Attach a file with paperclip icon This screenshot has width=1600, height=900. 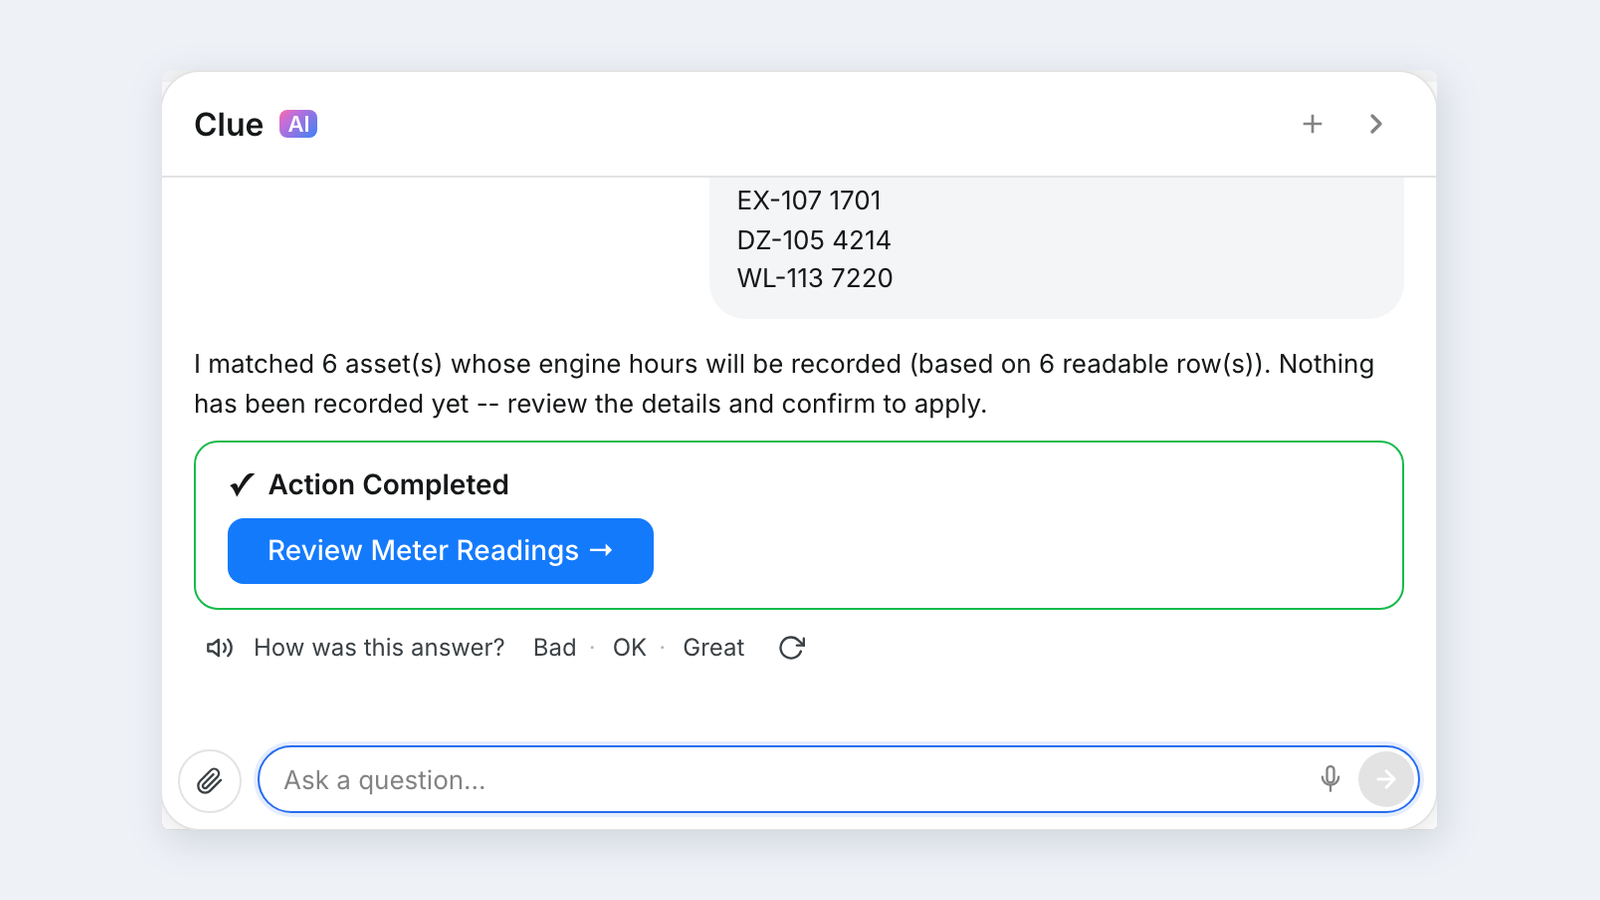pos(210,780)
